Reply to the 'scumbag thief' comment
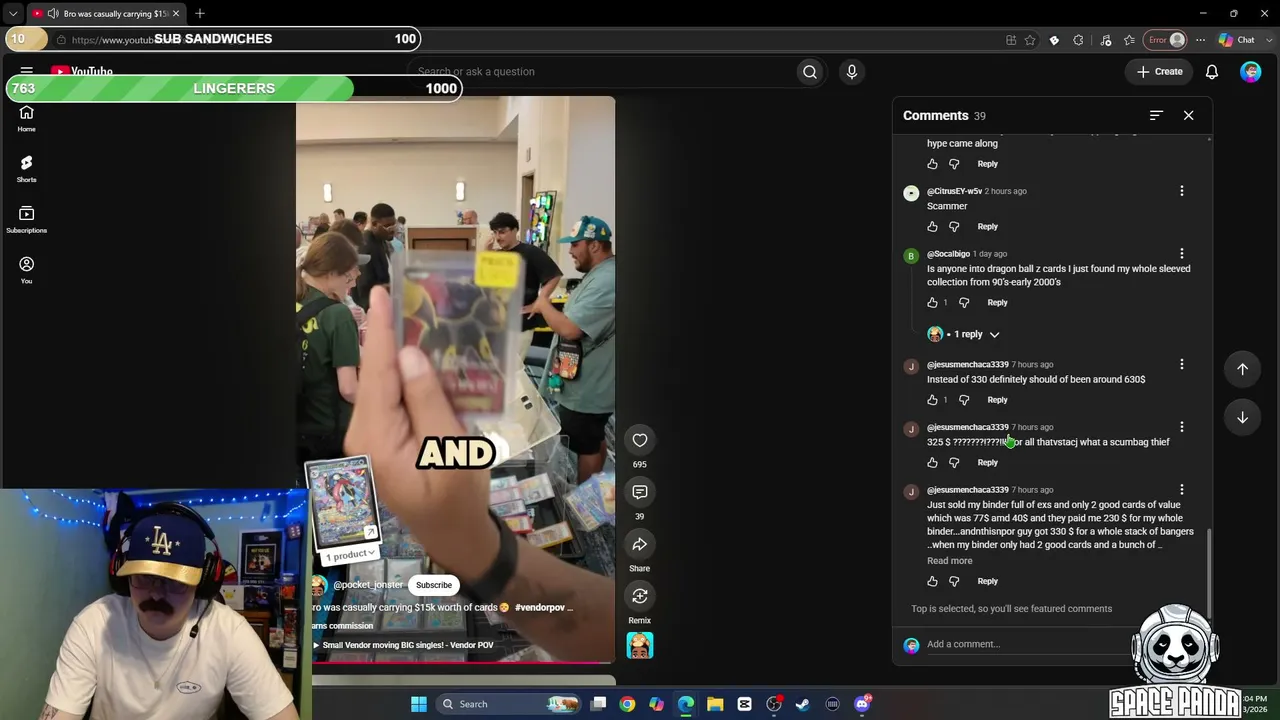Viewport: 1280px width, 720px height. click(x=987, y=463)
